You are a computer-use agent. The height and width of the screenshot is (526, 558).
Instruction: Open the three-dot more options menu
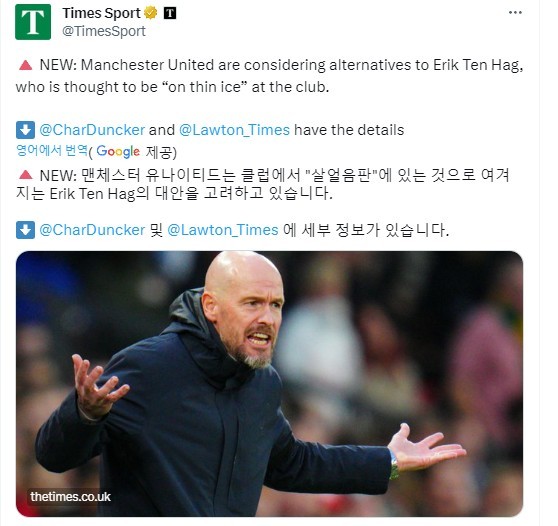click(515, 12)
